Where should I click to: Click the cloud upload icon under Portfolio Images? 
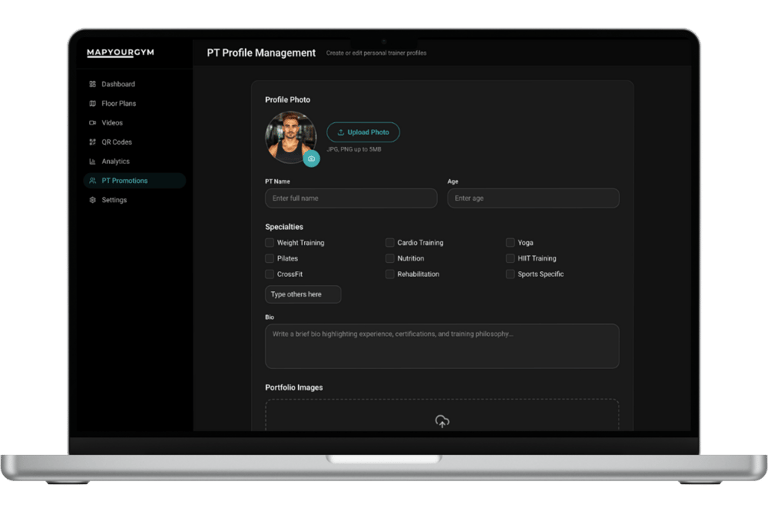(x=442, y=421)
